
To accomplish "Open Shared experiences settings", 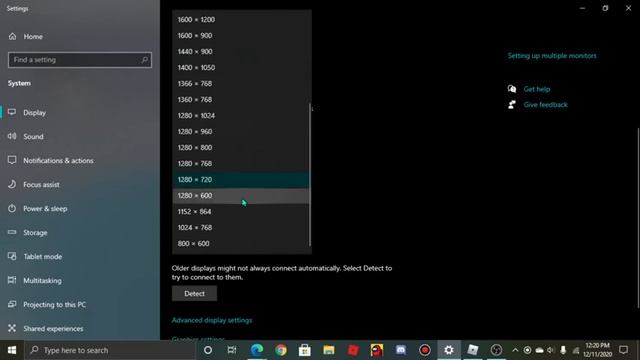I will coord(53,329).
